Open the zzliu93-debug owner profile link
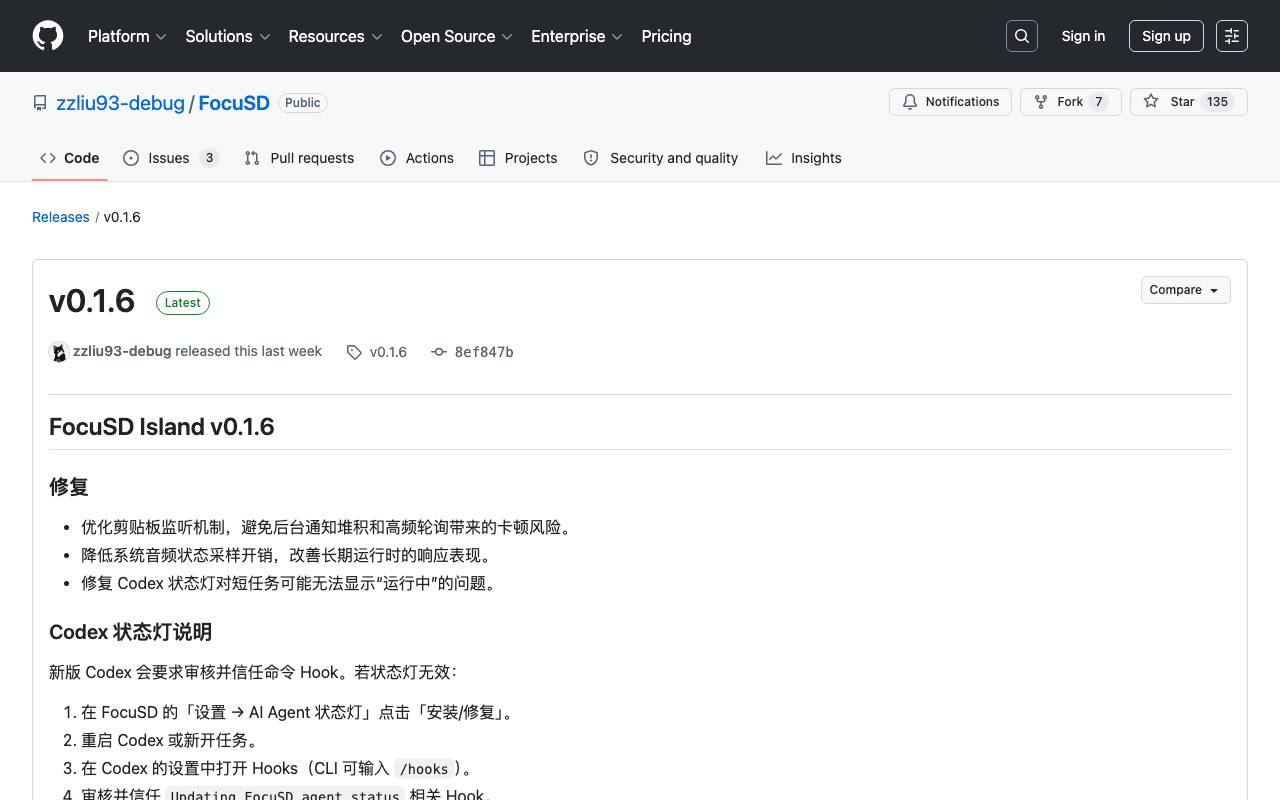The image size is (1280, 800). click(x=120, y=103)
